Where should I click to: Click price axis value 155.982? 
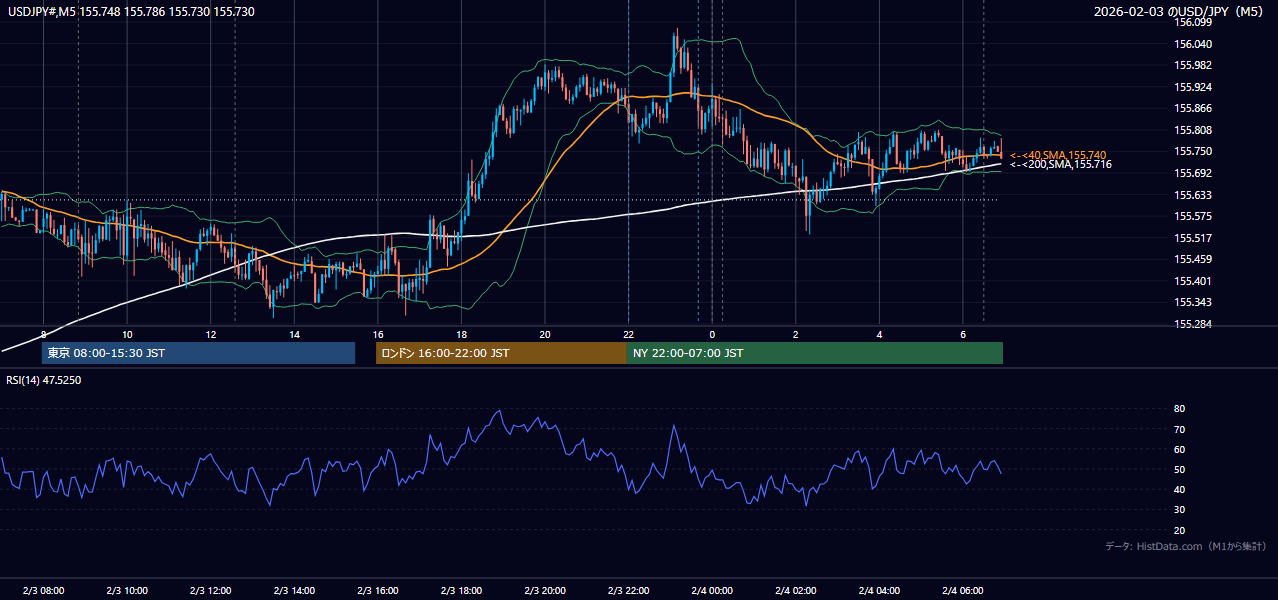pos(1193,65)
